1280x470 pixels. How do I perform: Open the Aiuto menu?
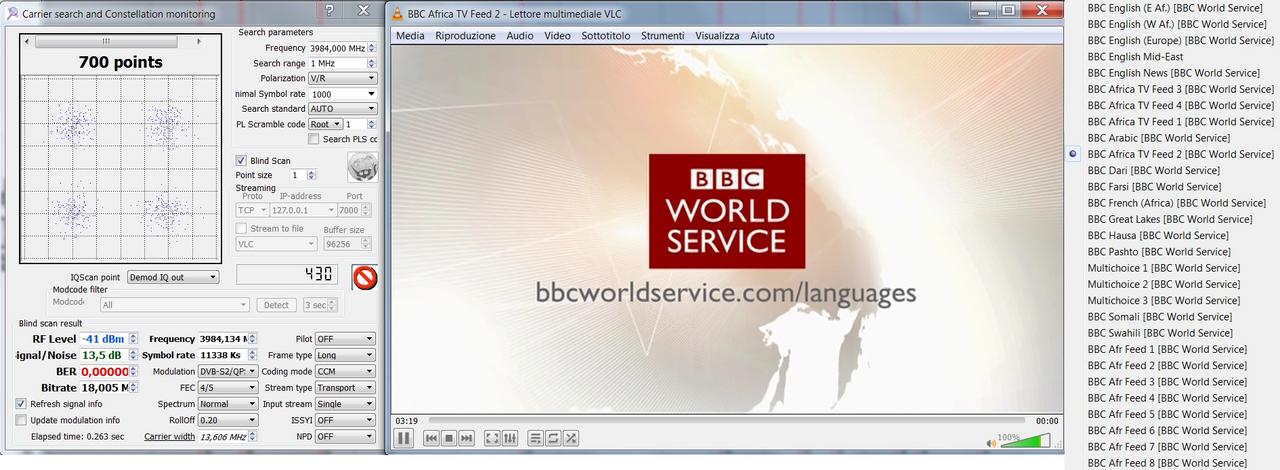[x=762, y=36]
